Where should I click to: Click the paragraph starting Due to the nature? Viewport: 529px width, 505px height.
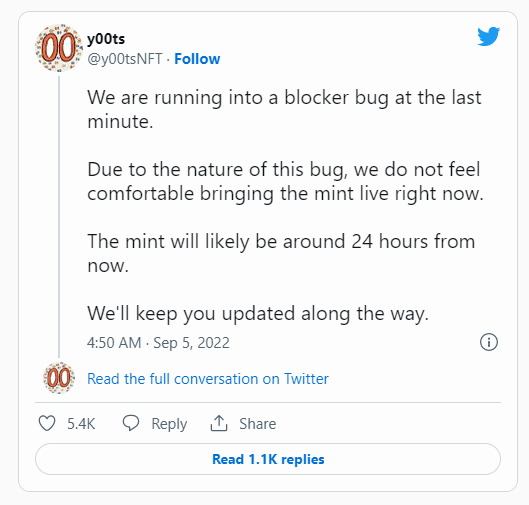(x=285, y=181)
